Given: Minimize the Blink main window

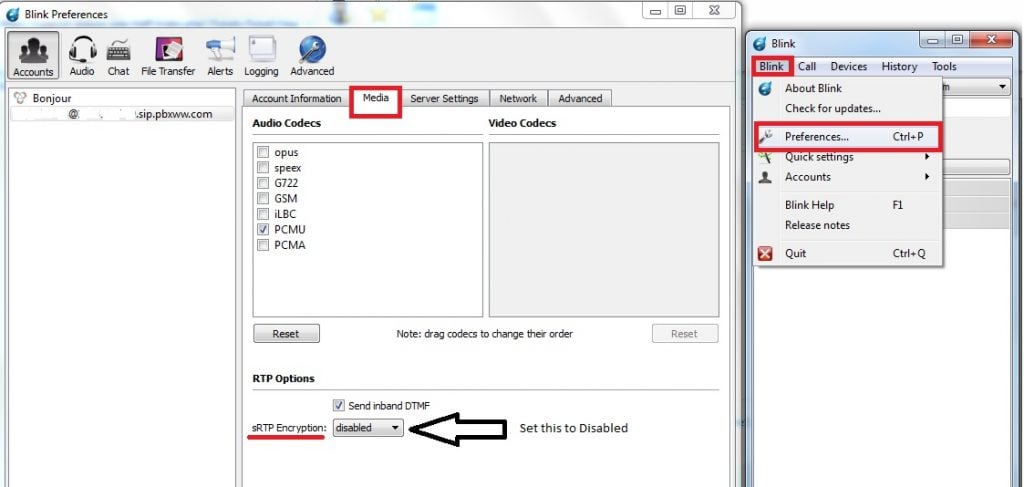Looking at the screenshot, I should 933,40.
